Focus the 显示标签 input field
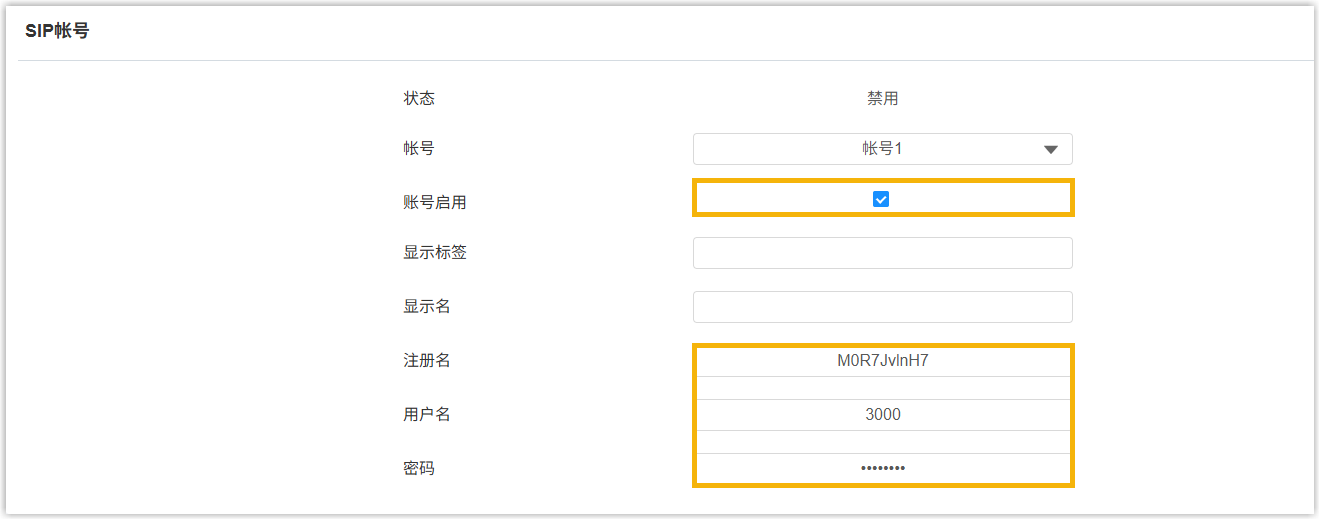1320x520 pixels. click(x=882, y=253)
